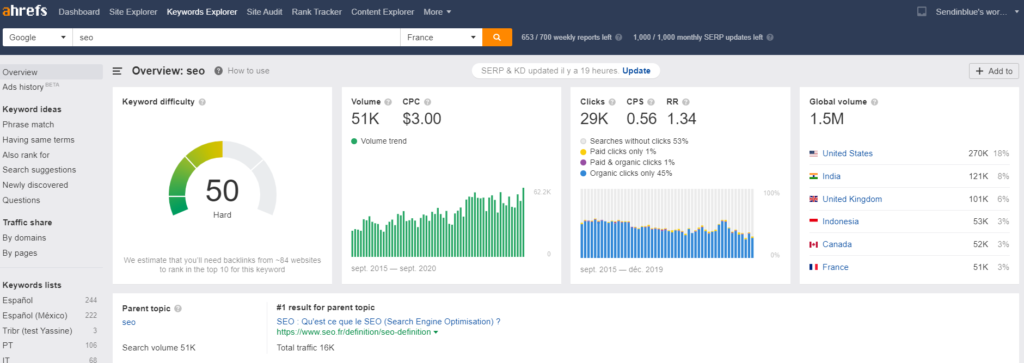
Task: Click the yellow Paid clicks only legend dot
Action: point(583,151)
